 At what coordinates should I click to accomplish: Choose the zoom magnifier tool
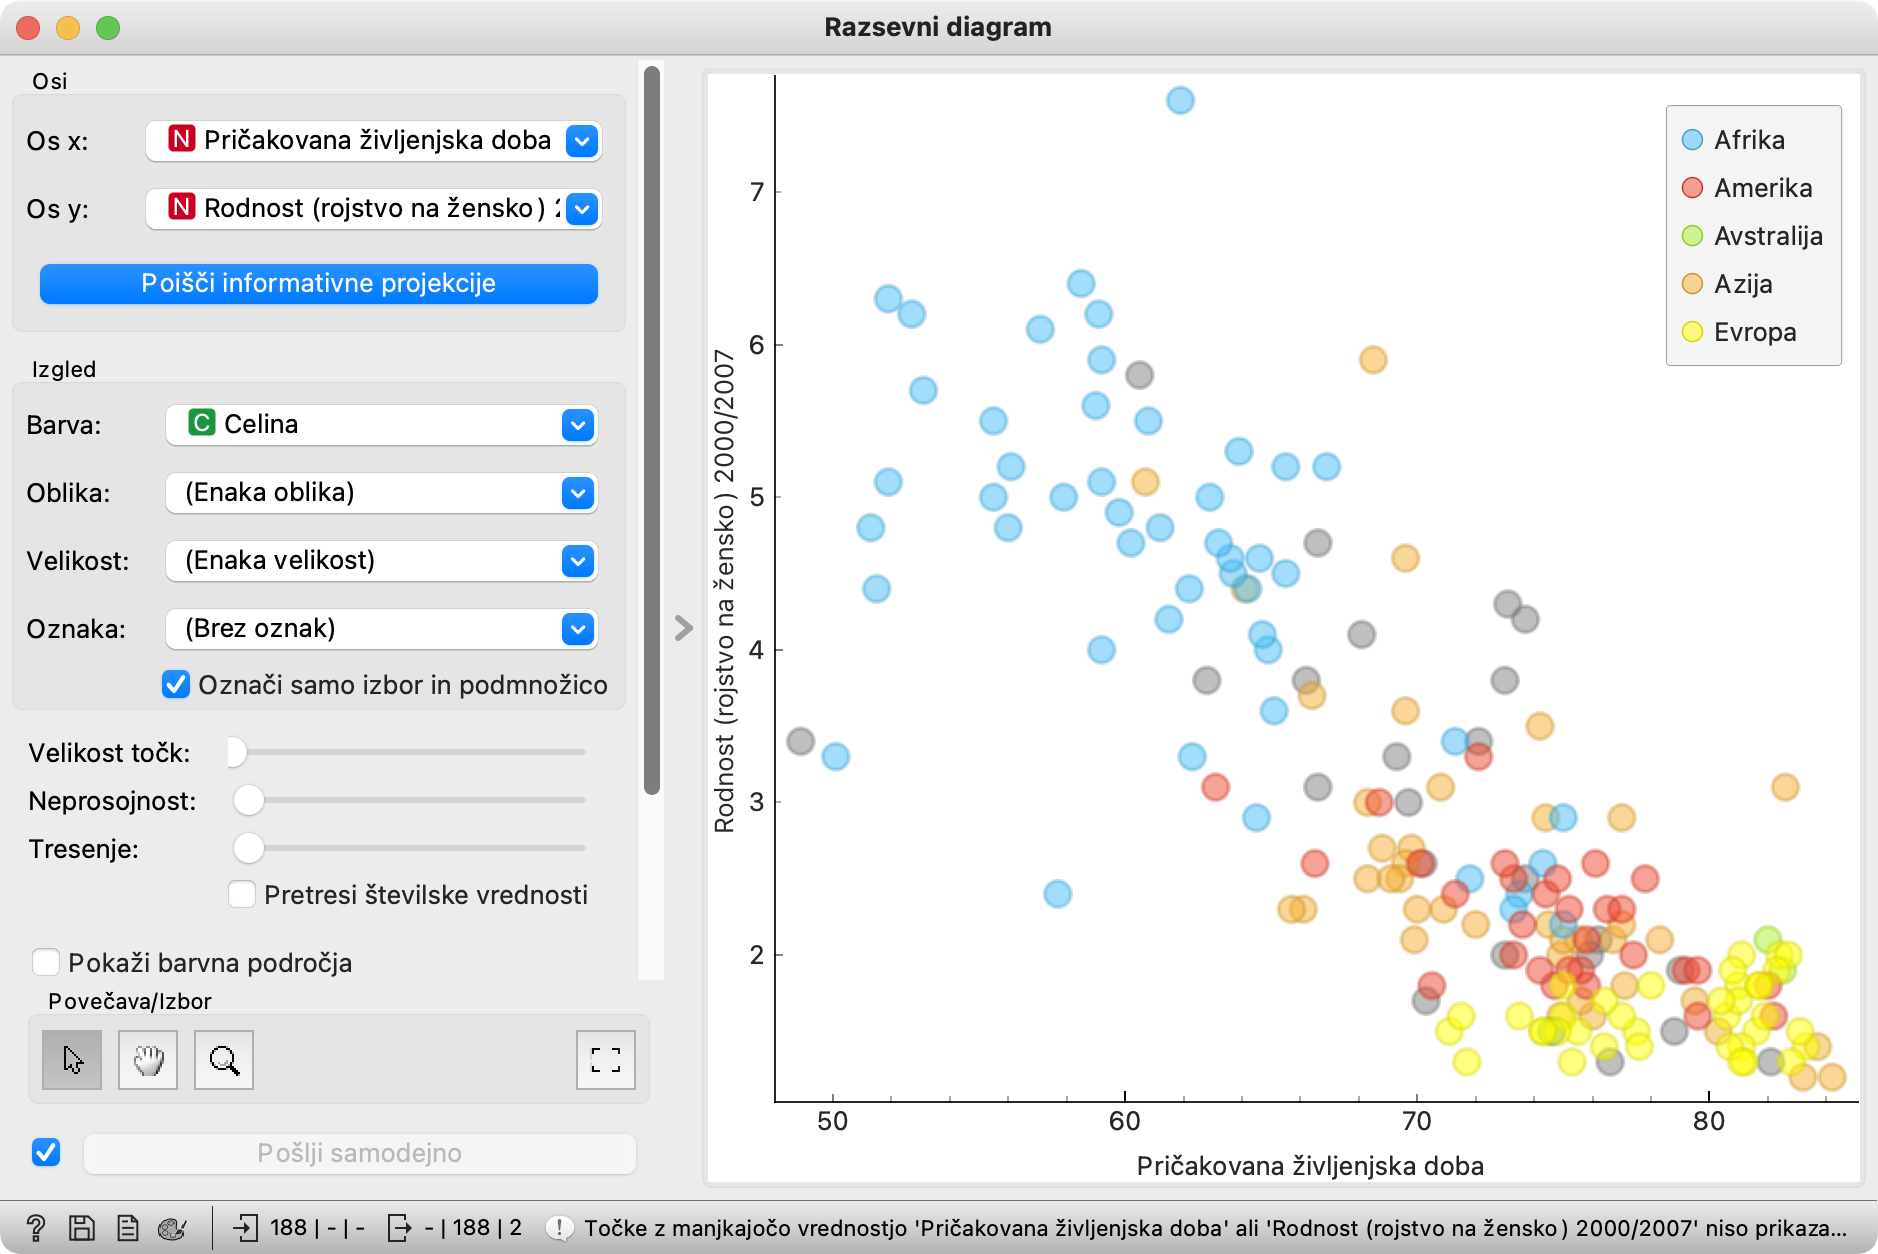tap(224, 1060)
